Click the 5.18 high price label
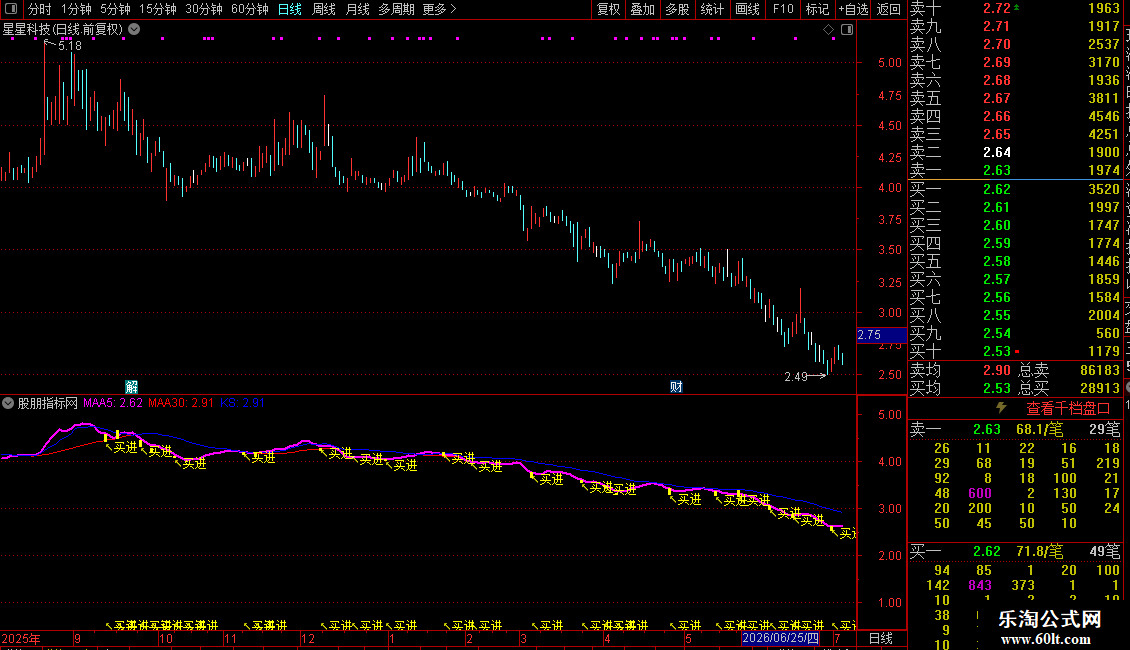This screenshot has height=650, width=1130. point(70,45)
